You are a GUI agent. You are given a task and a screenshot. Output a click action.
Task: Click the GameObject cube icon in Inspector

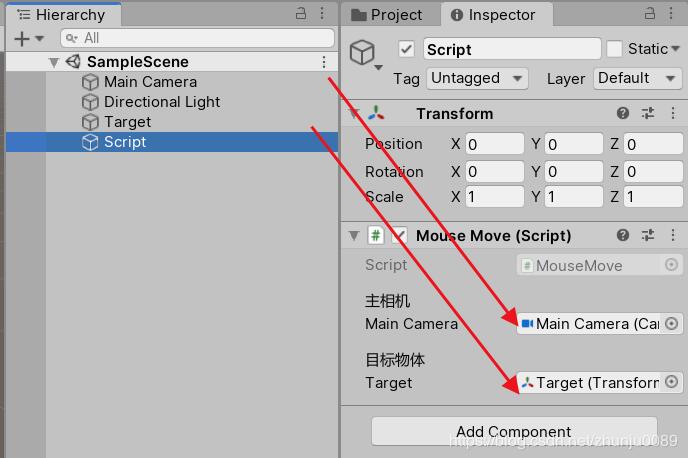coord(362,53)
